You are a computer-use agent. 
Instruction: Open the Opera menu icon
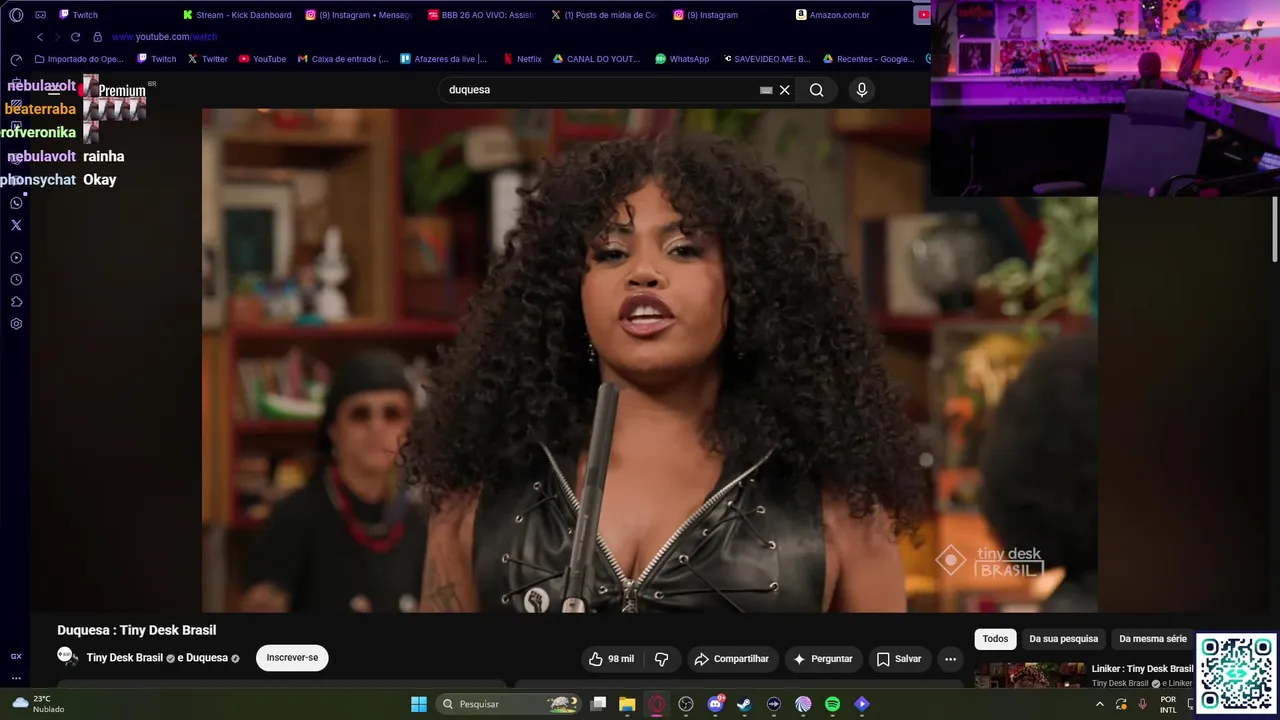click(x=16, y=15)
